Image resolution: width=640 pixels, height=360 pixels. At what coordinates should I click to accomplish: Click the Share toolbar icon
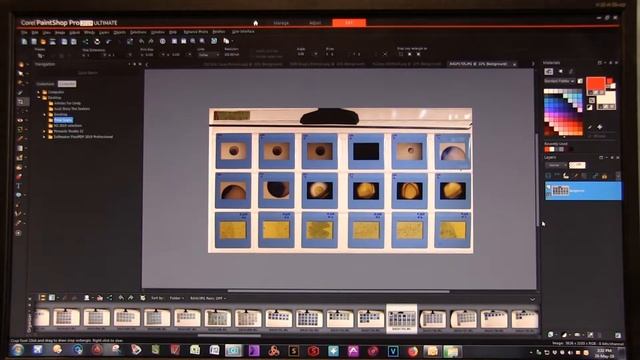[x=85, y=42]
